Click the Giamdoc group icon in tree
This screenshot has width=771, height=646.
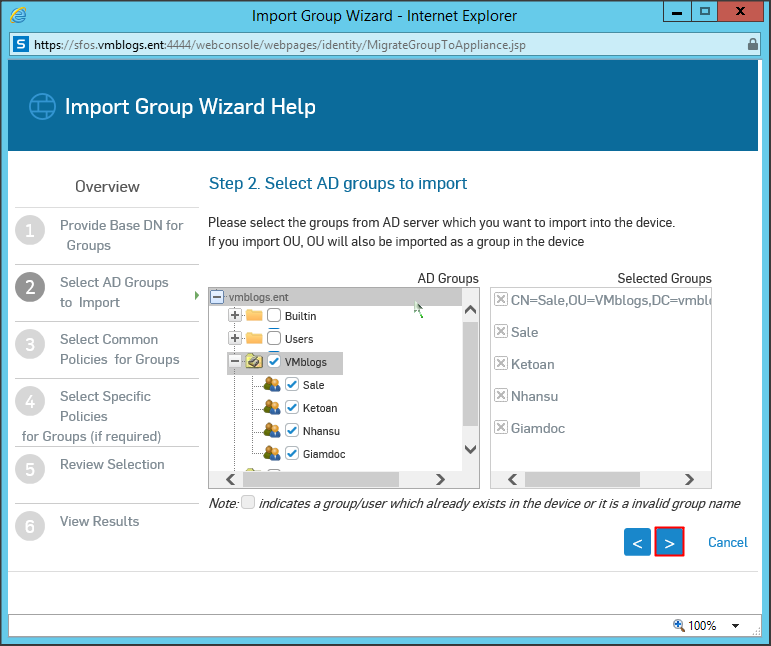pos(271,454)
